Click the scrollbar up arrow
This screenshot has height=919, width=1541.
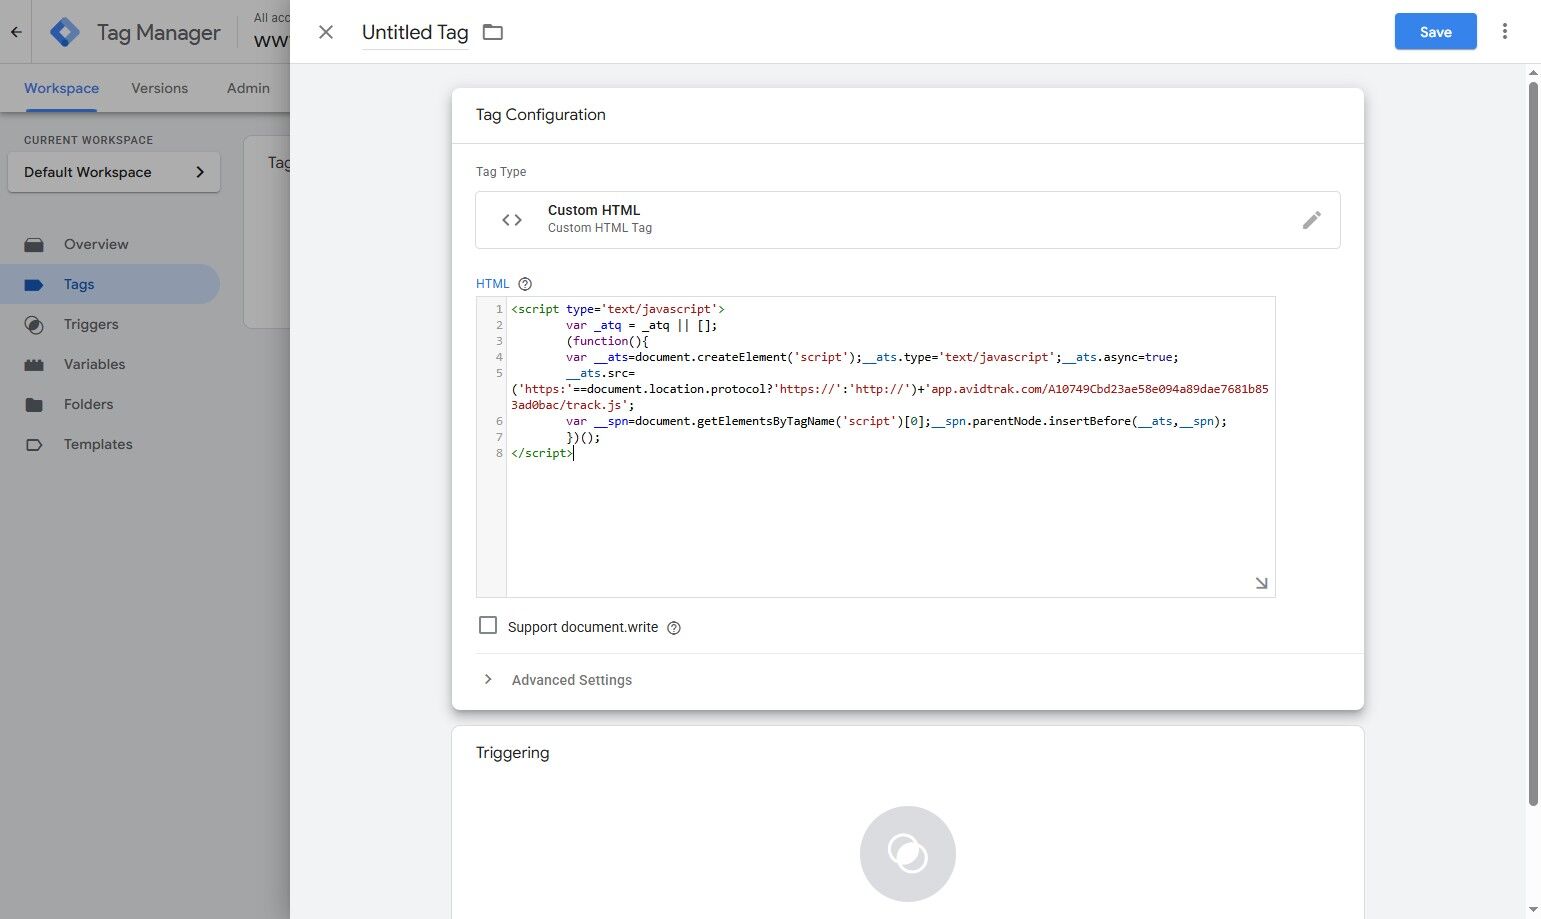1533,73
